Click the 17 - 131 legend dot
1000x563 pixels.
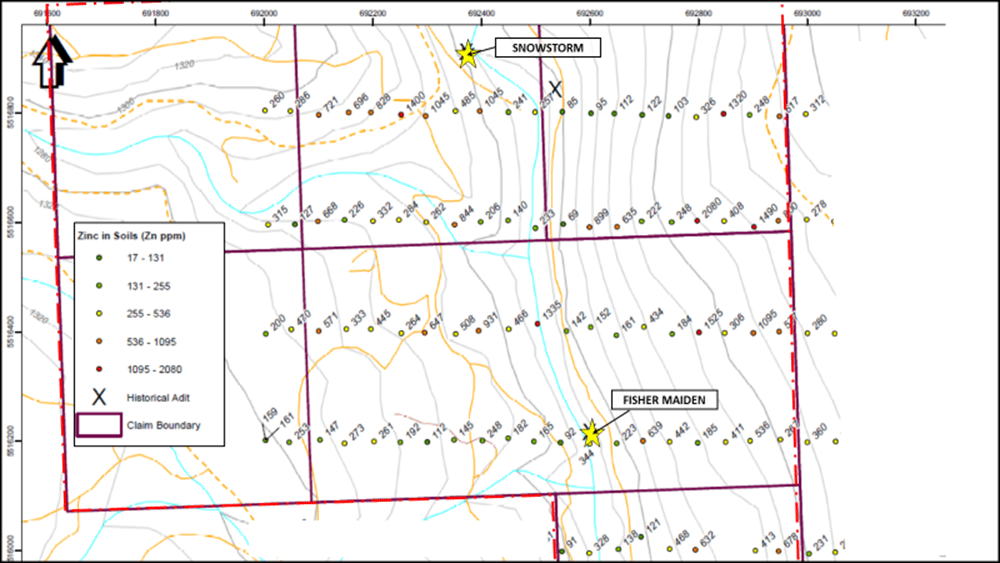(x=98, y=259)
